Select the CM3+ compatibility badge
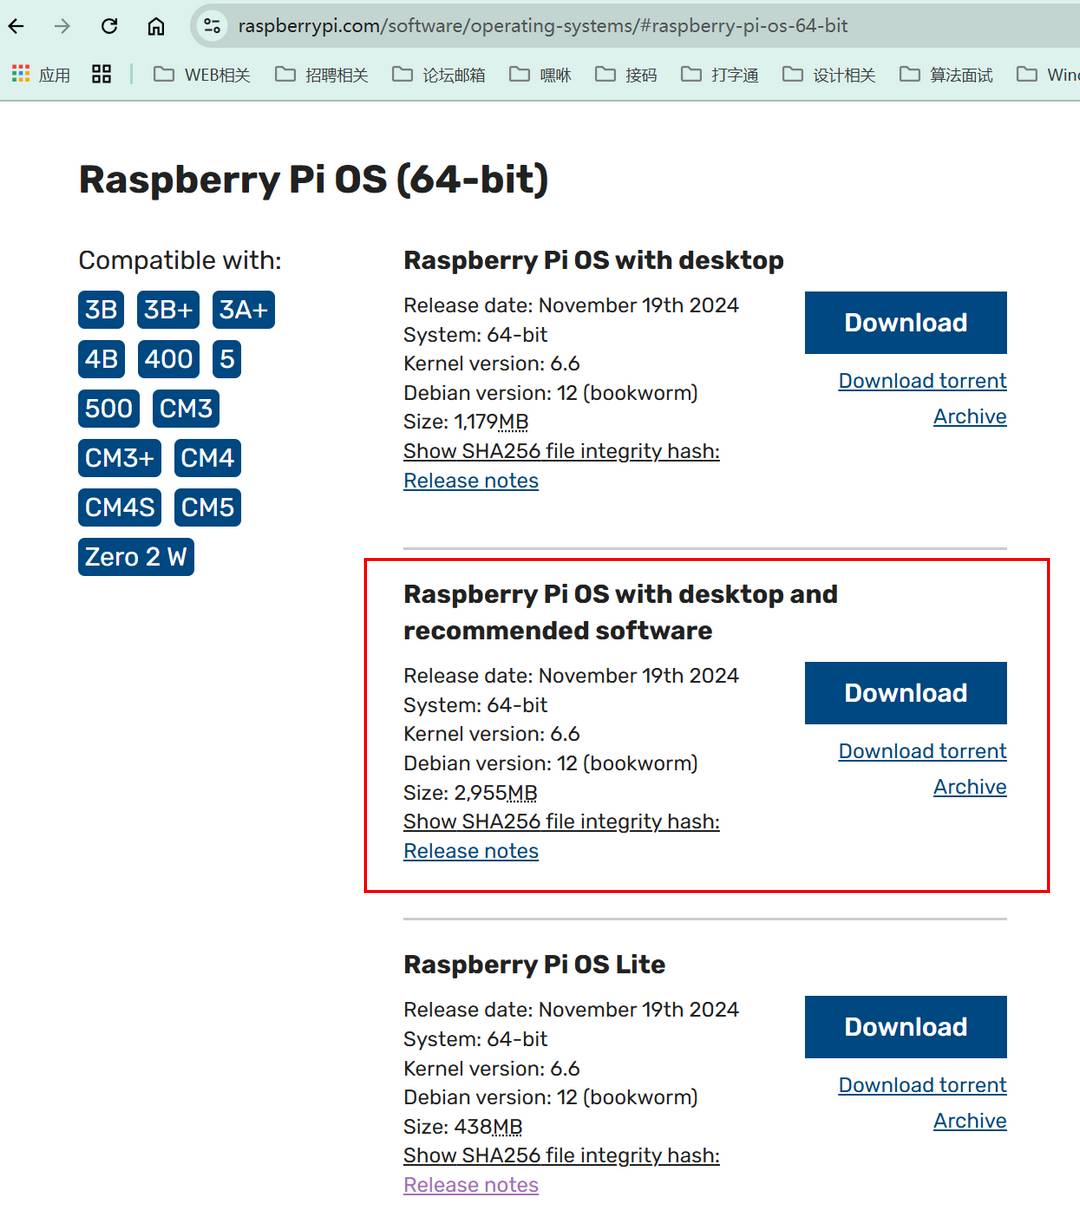Screen dimensions: 1080x1224 pos(120,458)
